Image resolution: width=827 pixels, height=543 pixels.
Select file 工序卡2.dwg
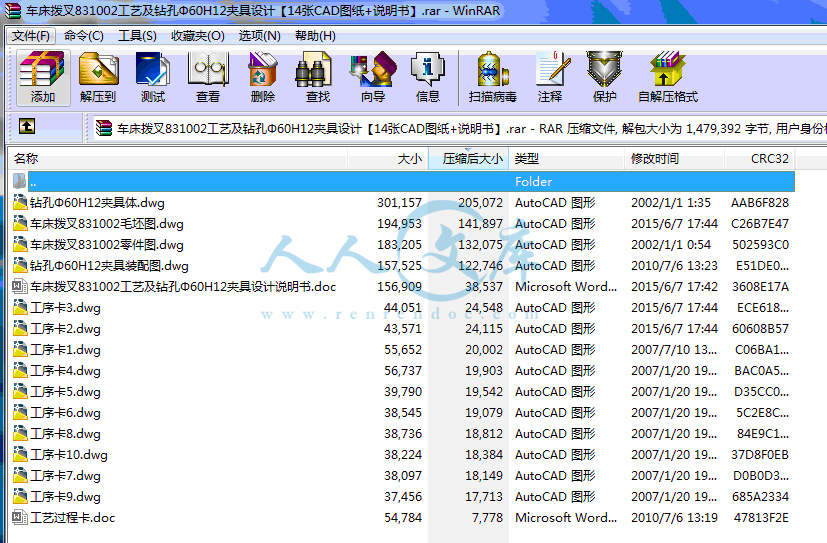click(65, 328)
